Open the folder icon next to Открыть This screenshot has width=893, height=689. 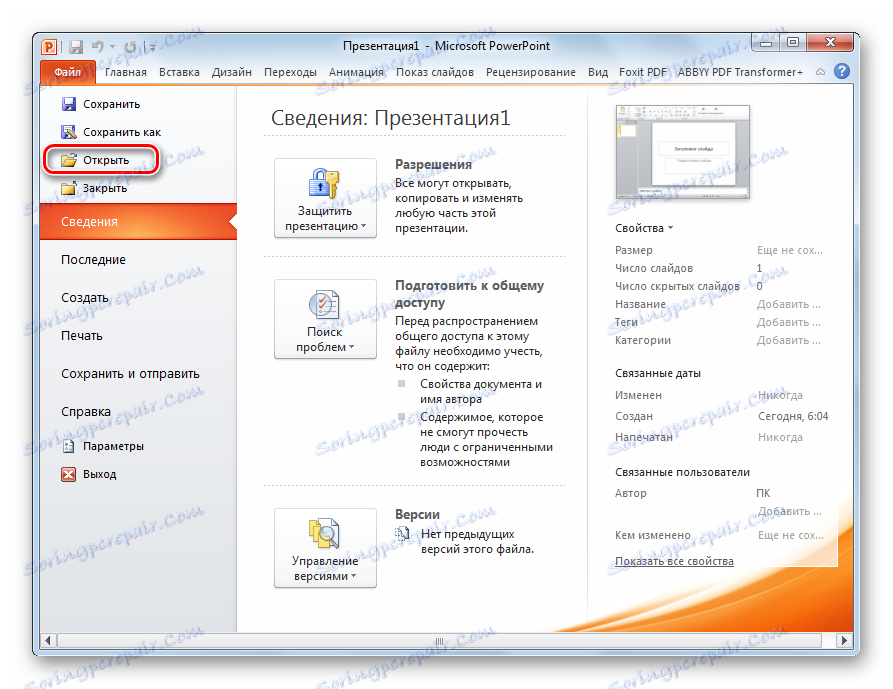(69, 160)
